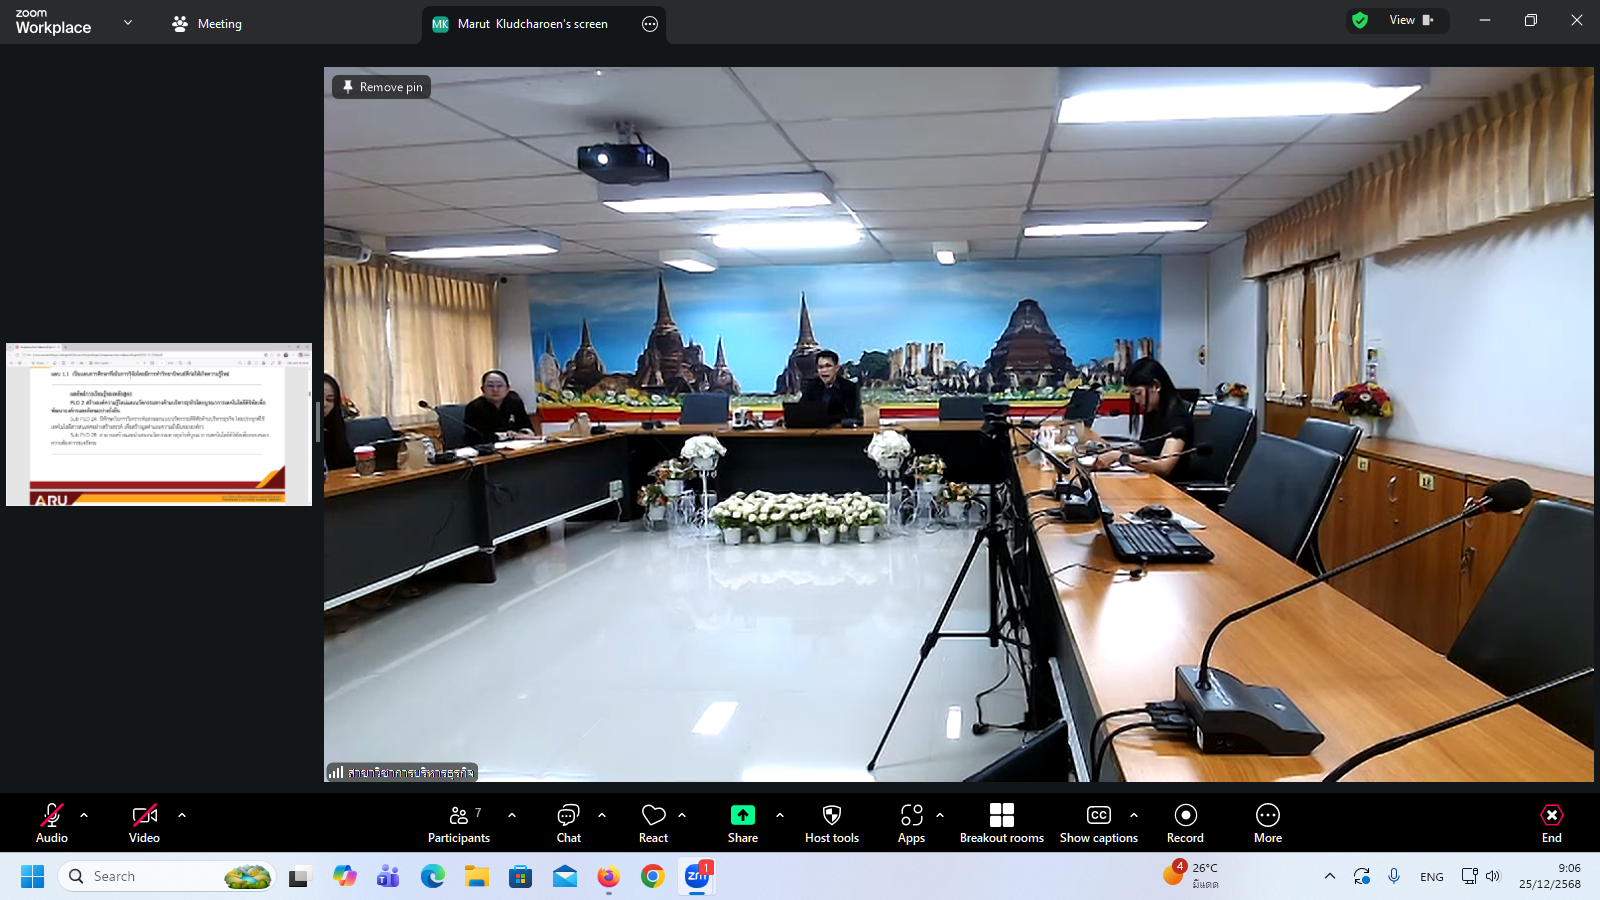Expand the View layout dropdown
The width and height of the screenshot is (1600, 900).
point(1411,20)
